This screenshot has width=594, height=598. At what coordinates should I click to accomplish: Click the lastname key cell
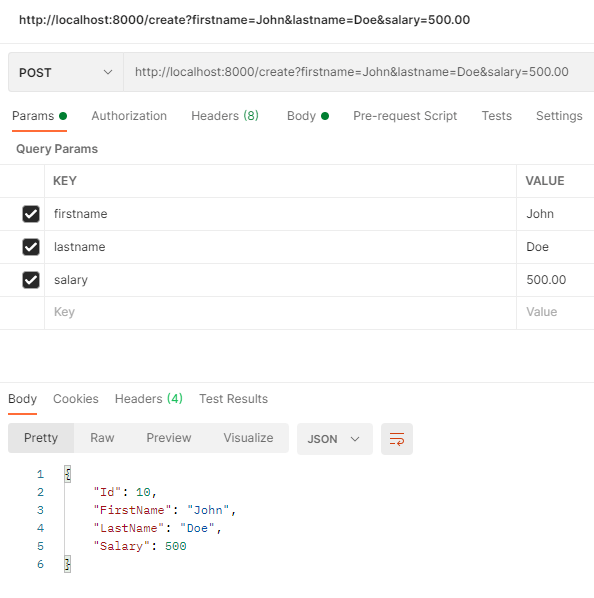pyautogui.click(x=280, y=247)
